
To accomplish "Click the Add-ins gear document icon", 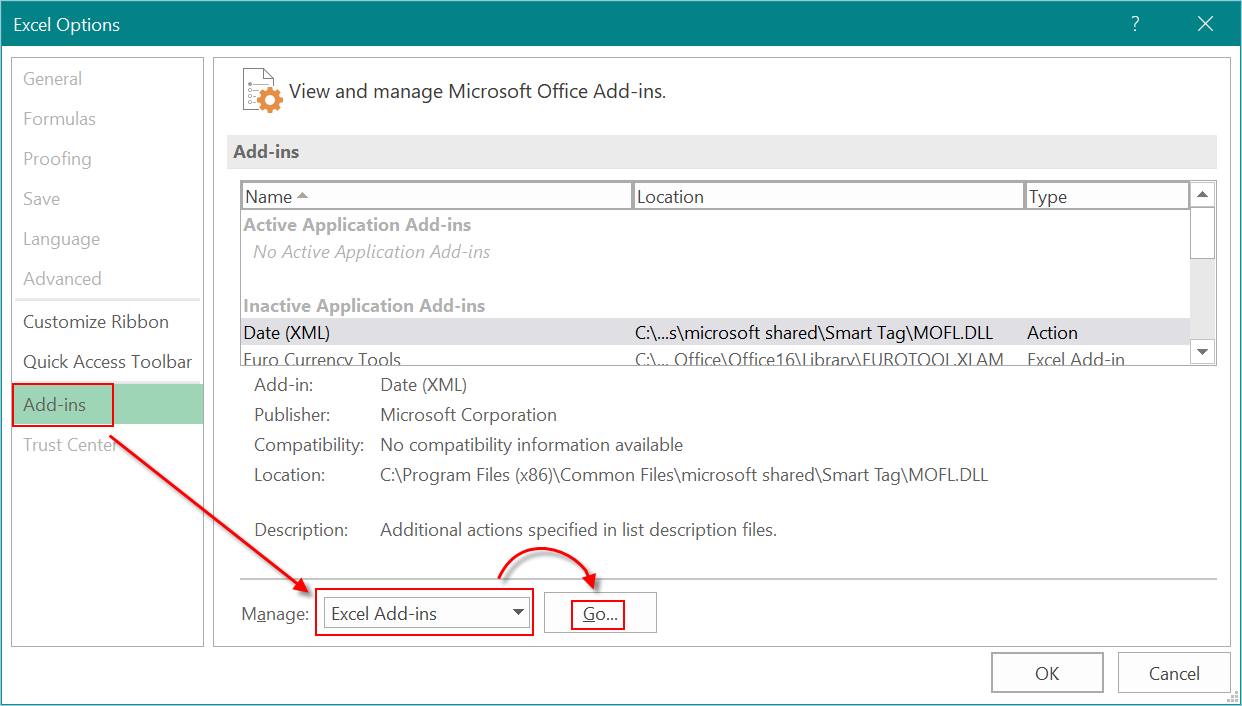I will point(262,91).
